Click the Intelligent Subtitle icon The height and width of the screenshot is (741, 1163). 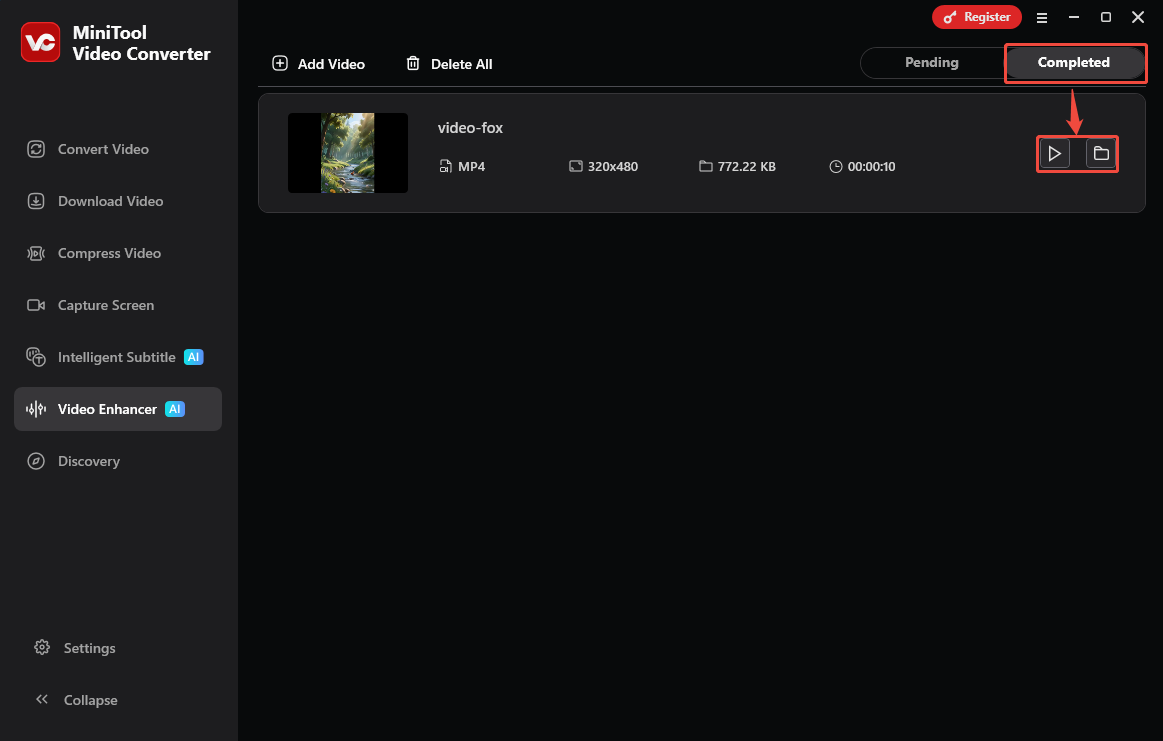[36, 357]
